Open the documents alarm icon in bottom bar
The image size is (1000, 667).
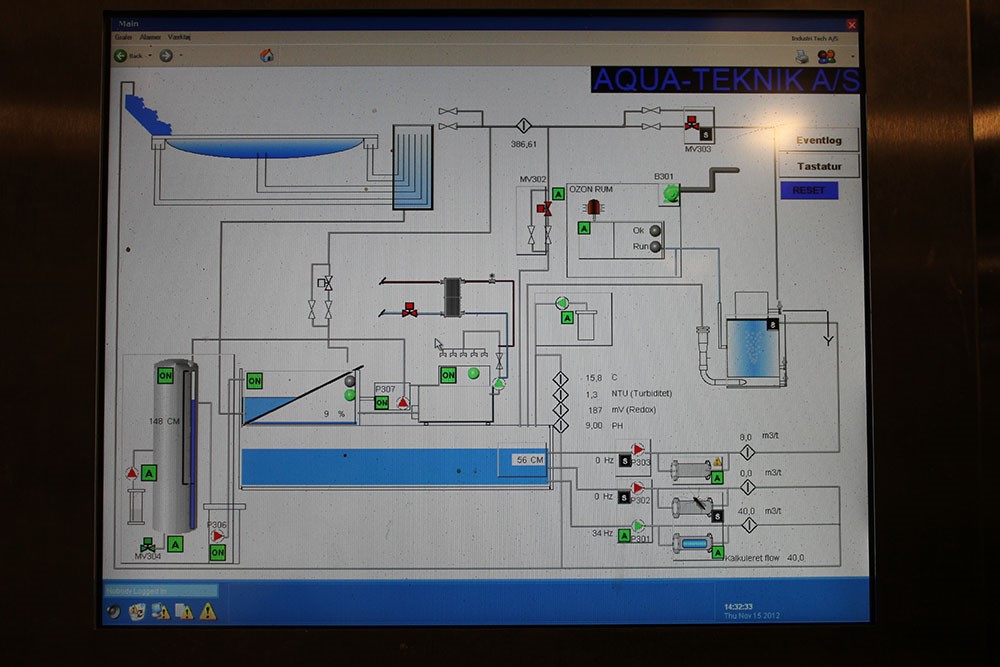pyautogui.click(x=184, y=612)
